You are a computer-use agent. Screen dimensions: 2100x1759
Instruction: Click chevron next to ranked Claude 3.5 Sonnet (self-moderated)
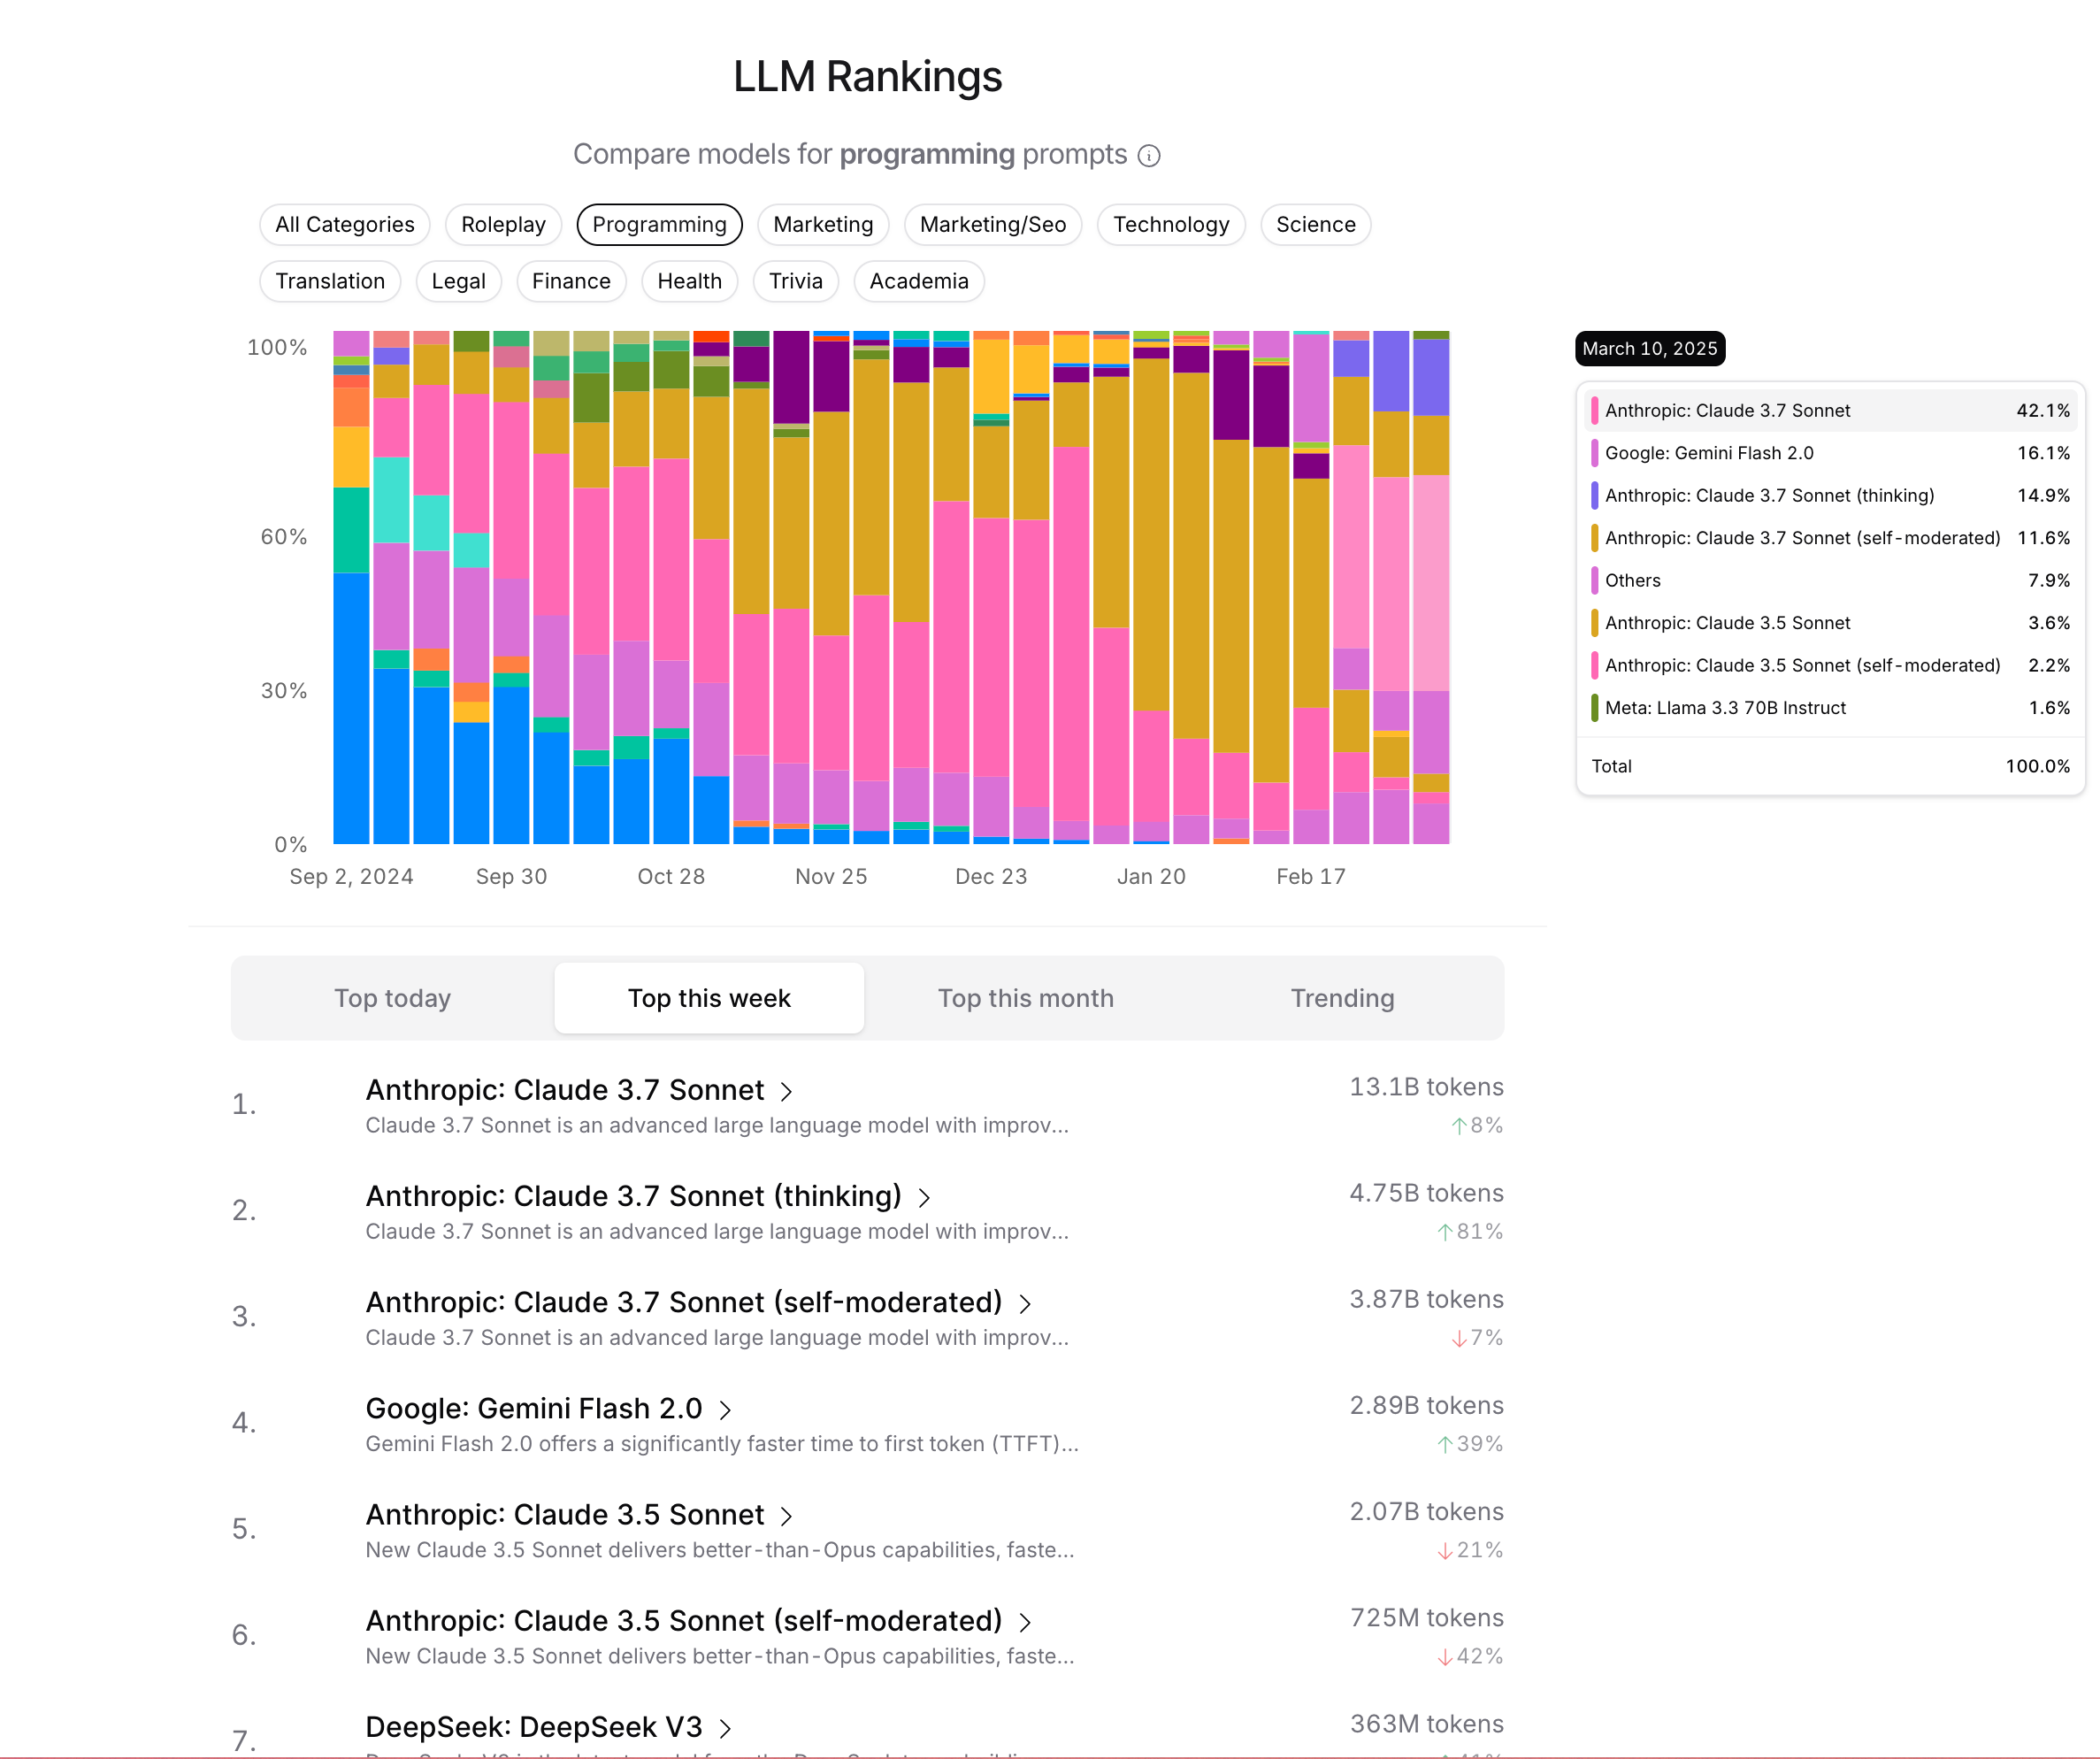[1025, 1621]
